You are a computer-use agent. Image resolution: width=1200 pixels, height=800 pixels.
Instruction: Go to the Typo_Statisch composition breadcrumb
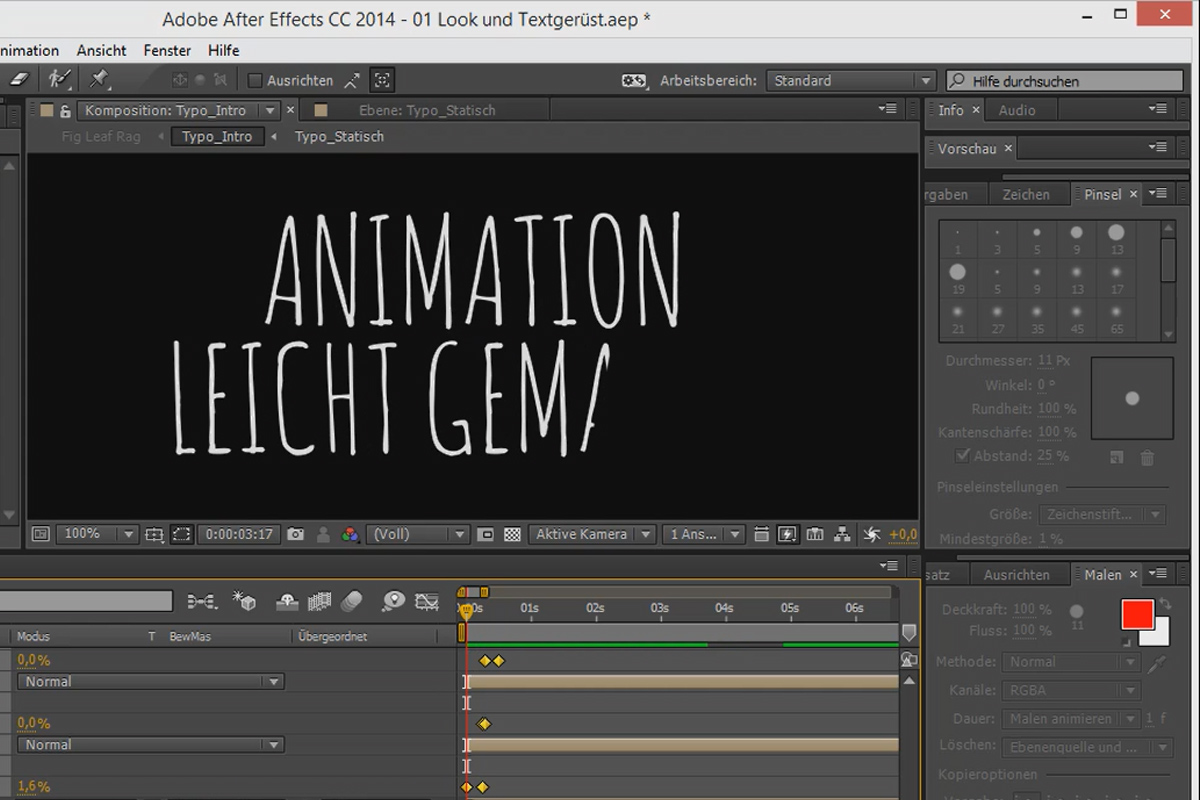[339, 137]
